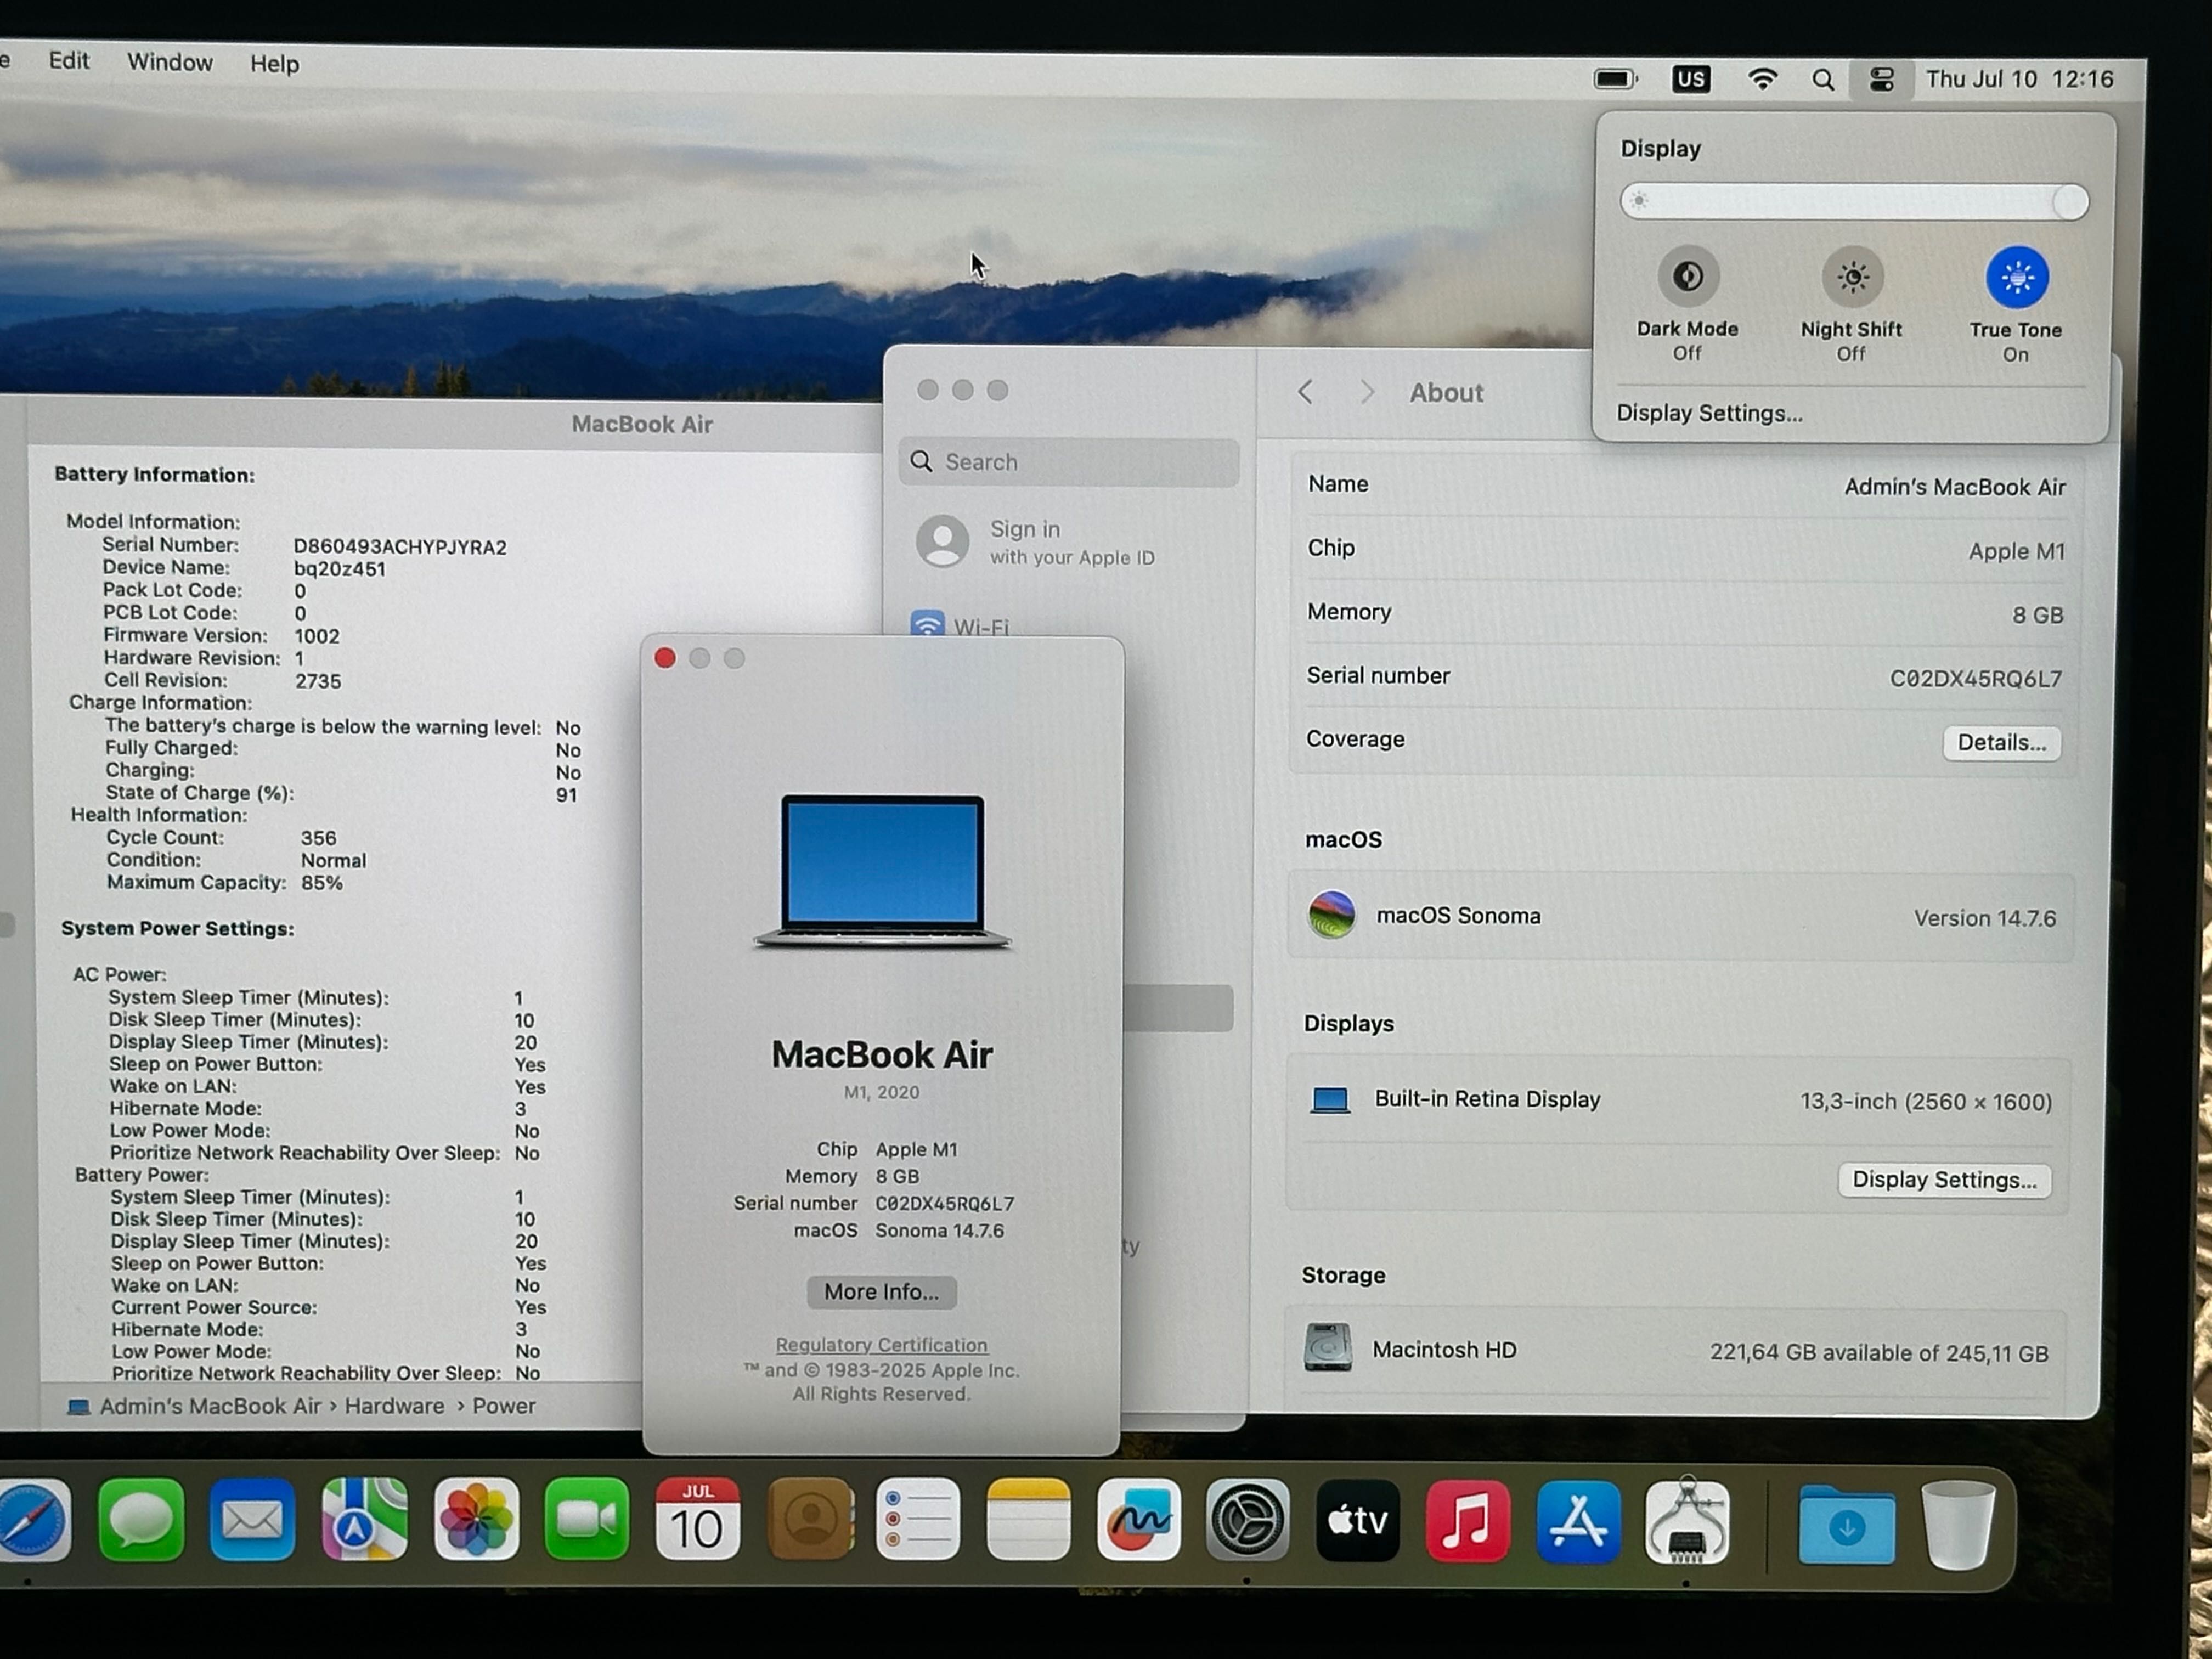The width and height of the screenshot is (2212, 1659).
Task: Open Window menu in menu bar
Action: point(170,62)
